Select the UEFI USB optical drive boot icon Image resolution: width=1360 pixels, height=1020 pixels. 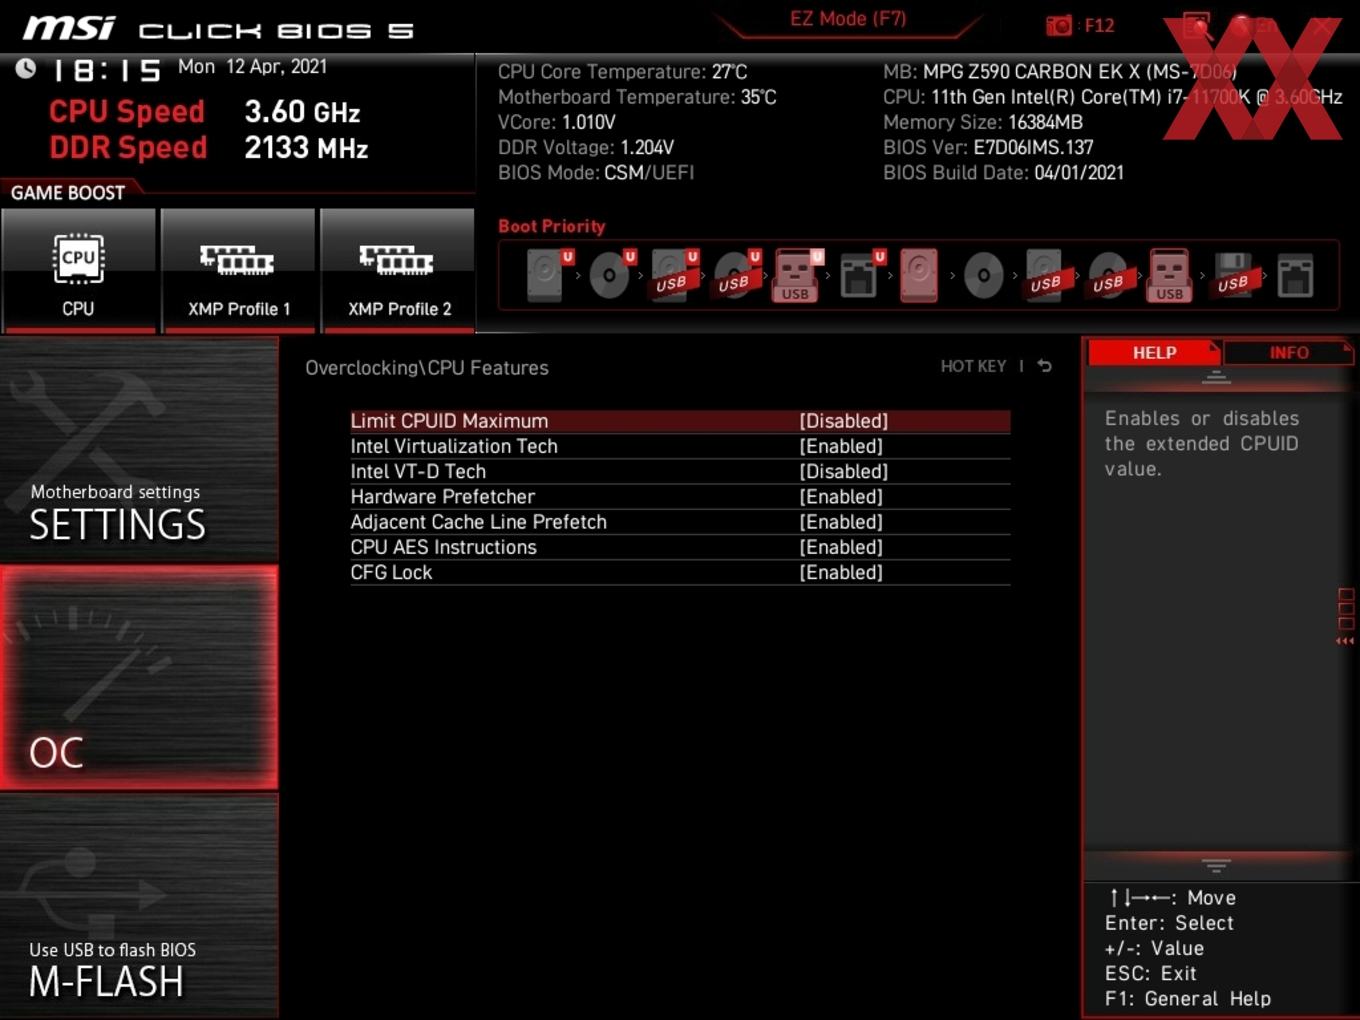coord(736,275)
